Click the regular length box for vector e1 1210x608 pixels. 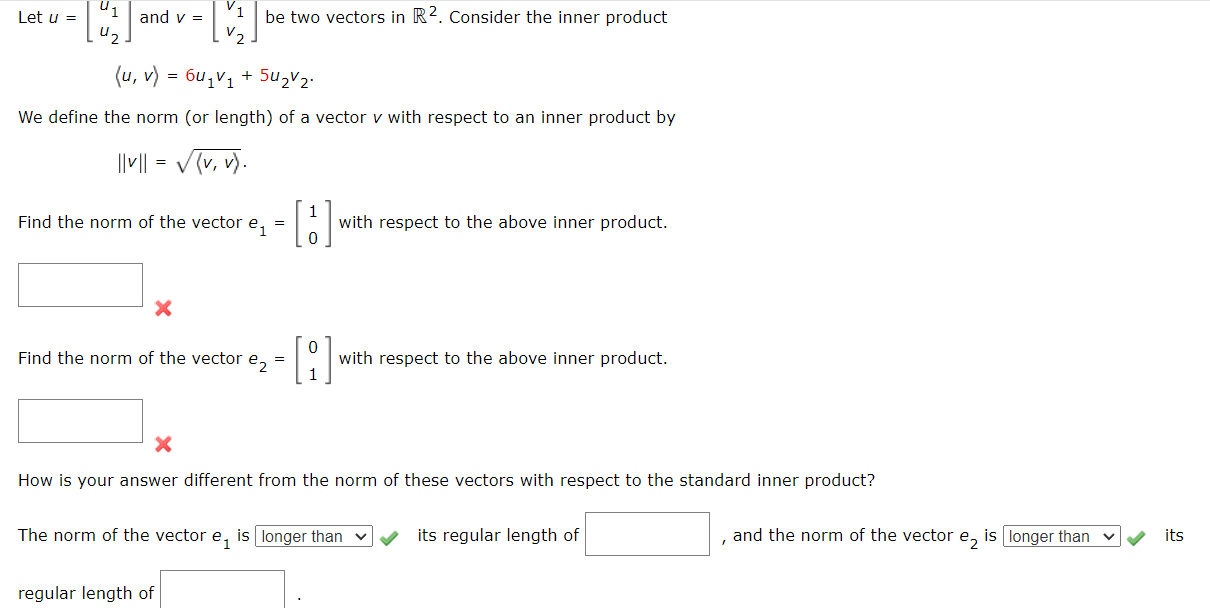(647, 533)
